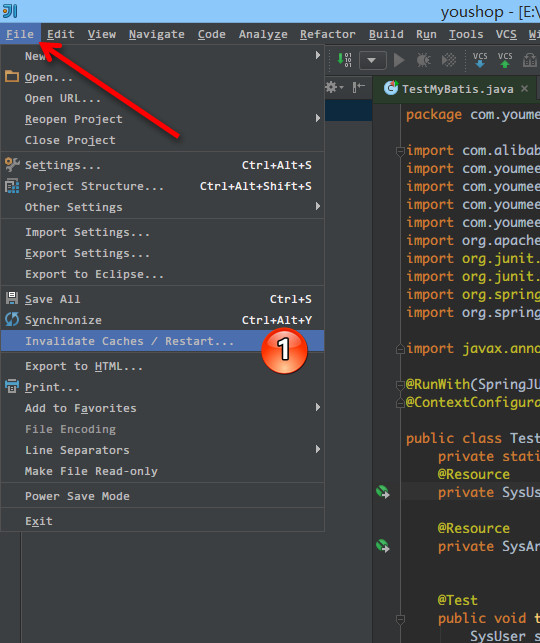
Task: Click the Run play icon in toolbar
Action: click(399, 60)
